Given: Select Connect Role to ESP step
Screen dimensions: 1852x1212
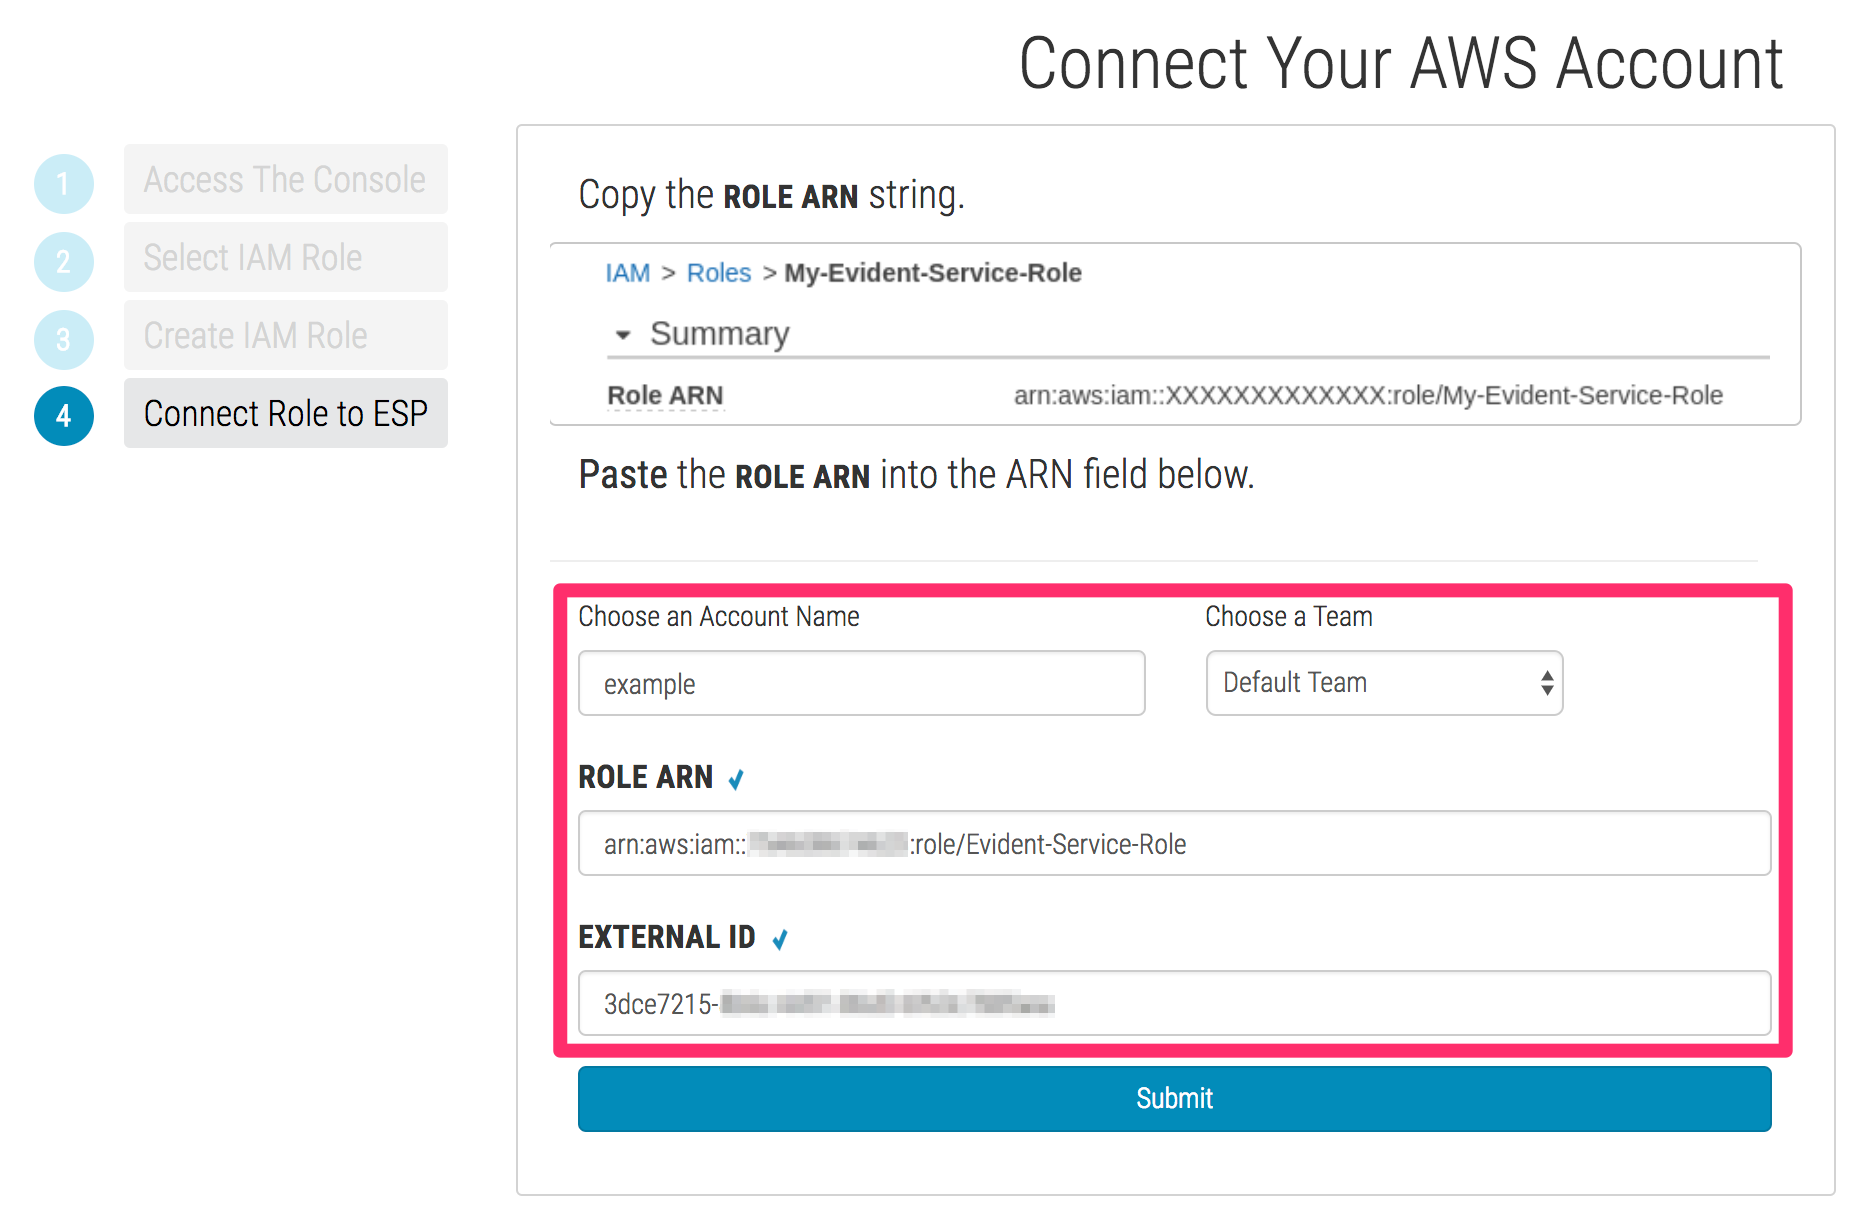Looking at the screenshot, I should pos(285,414).
